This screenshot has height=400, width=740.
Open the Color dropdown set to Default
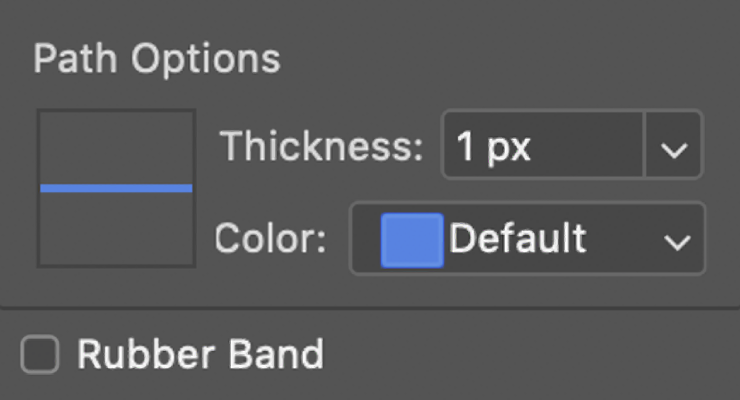coord(527,239)
